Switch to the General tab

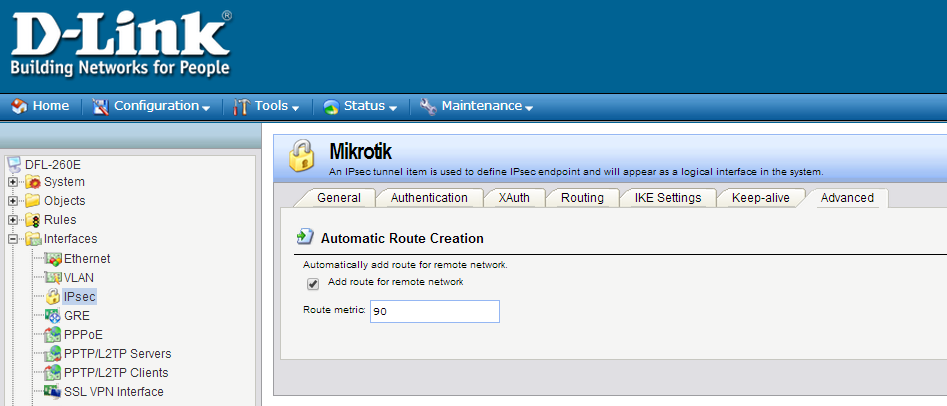(x=339, y=198)
